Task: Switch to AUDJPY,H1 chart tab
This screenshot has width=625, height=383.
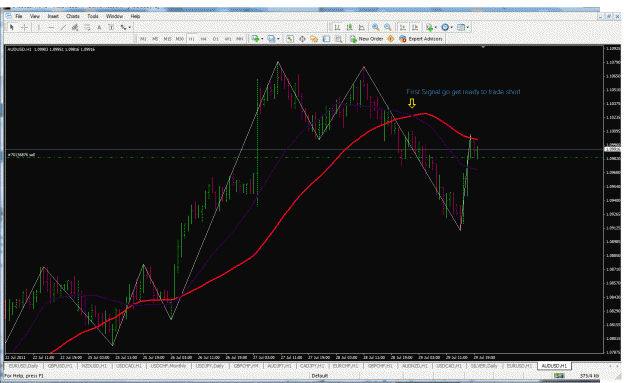Action: (279, 366)
